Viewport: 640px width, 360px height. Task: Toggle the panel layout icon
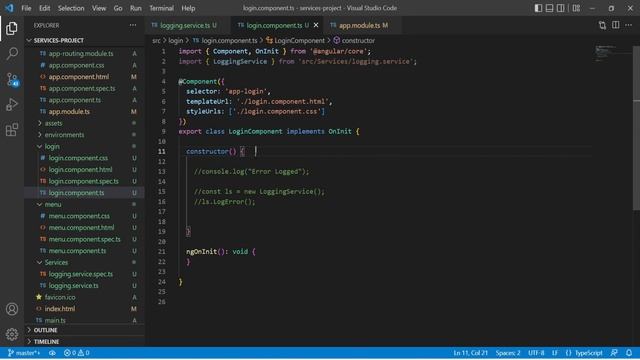point(549,8)
